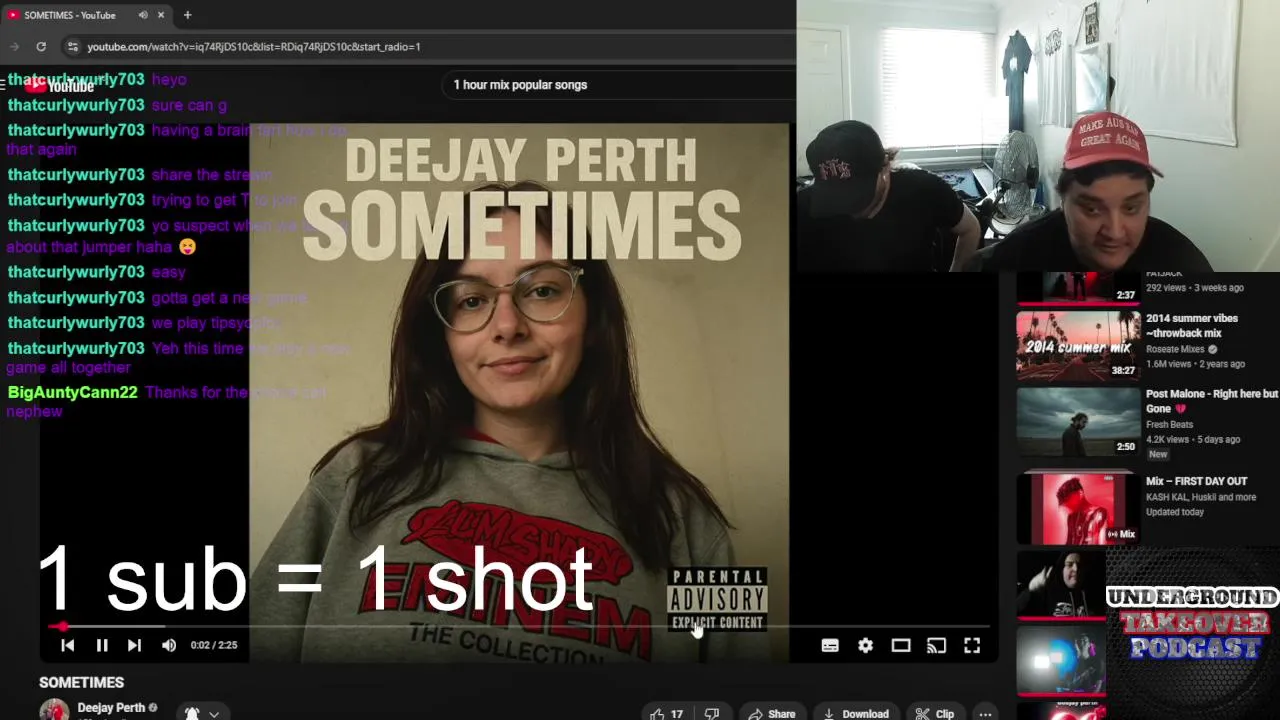Enter fullscreen mode
The width and height of the screenshot is (1280, 720).
point(972,646)
